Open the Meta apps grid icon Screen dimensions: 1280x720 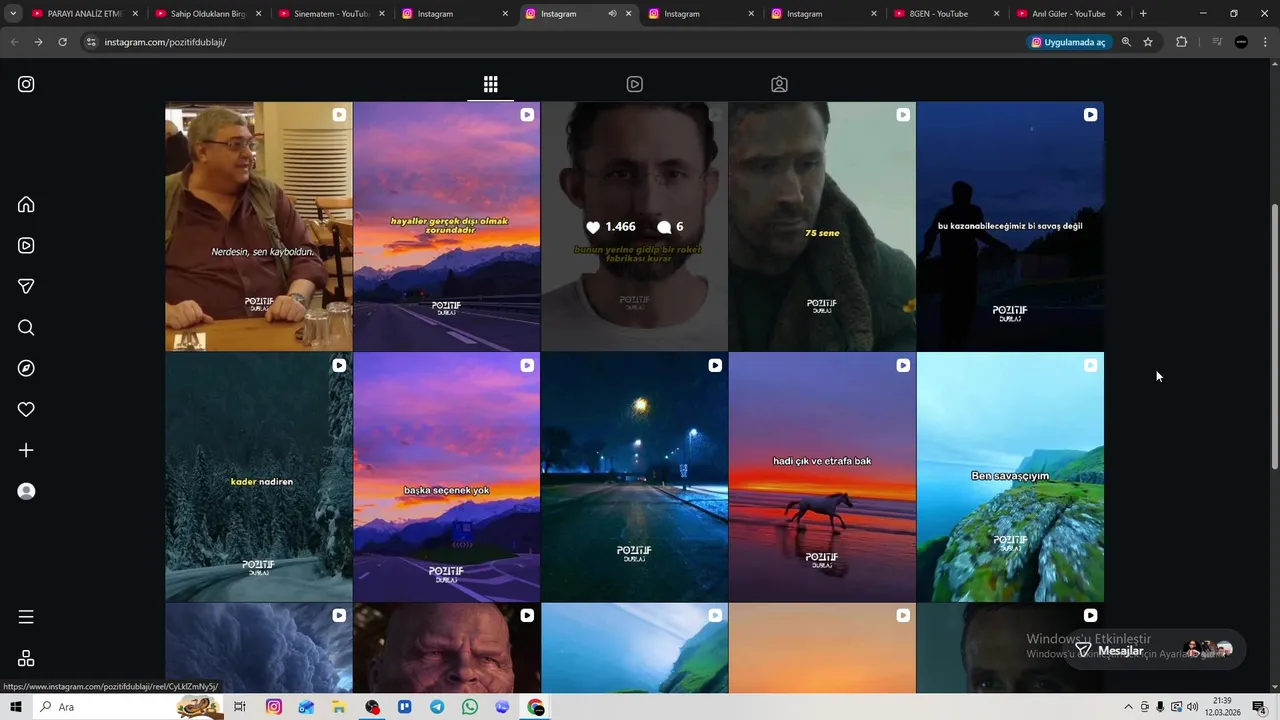(26, 658)
